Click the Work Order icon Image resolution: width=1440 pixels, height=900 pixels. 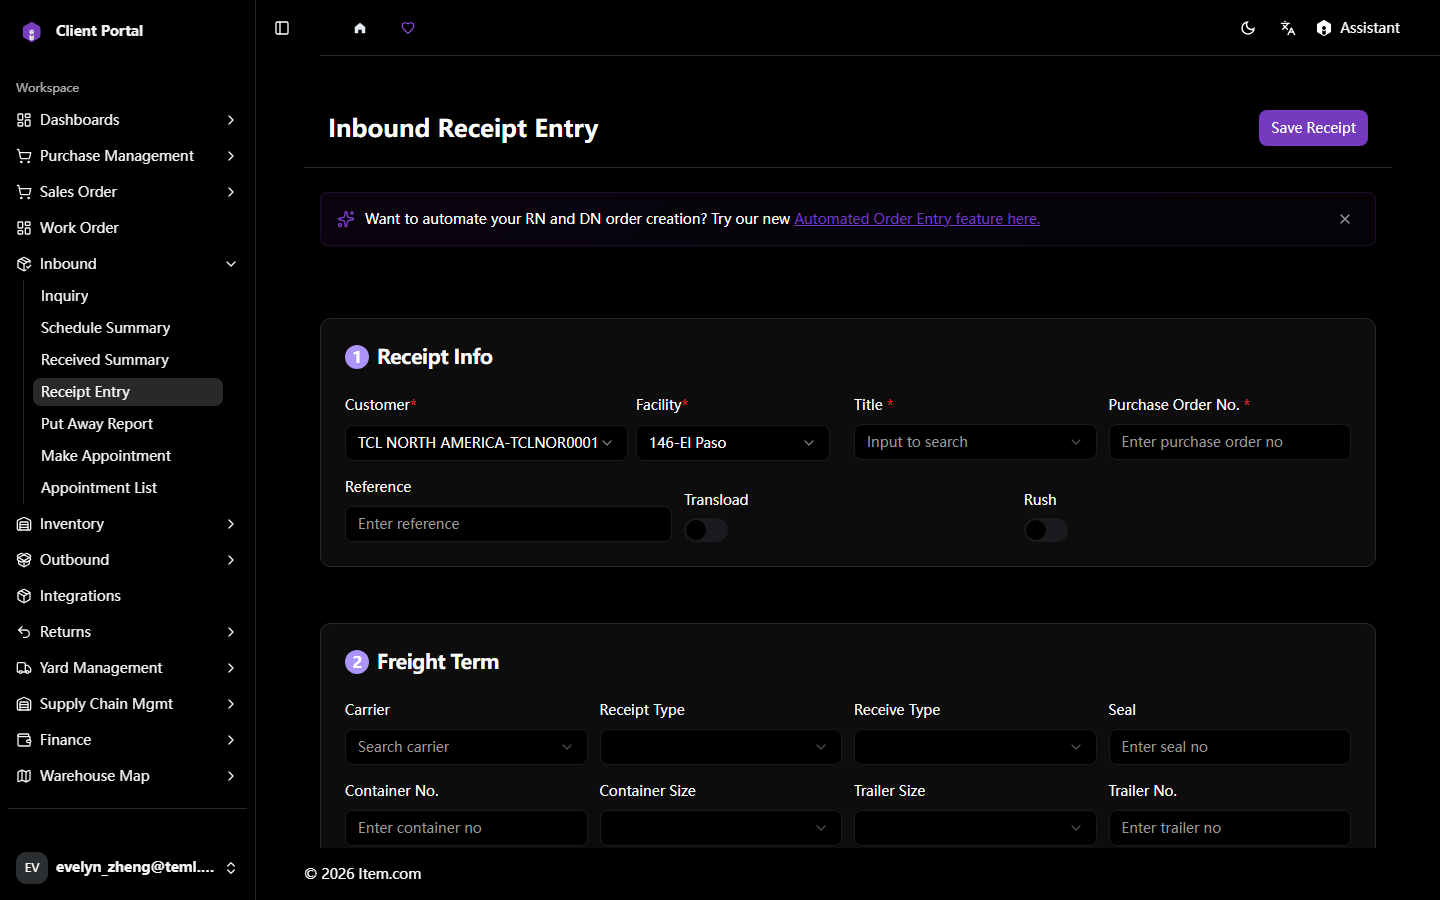(x=24, y=228)
